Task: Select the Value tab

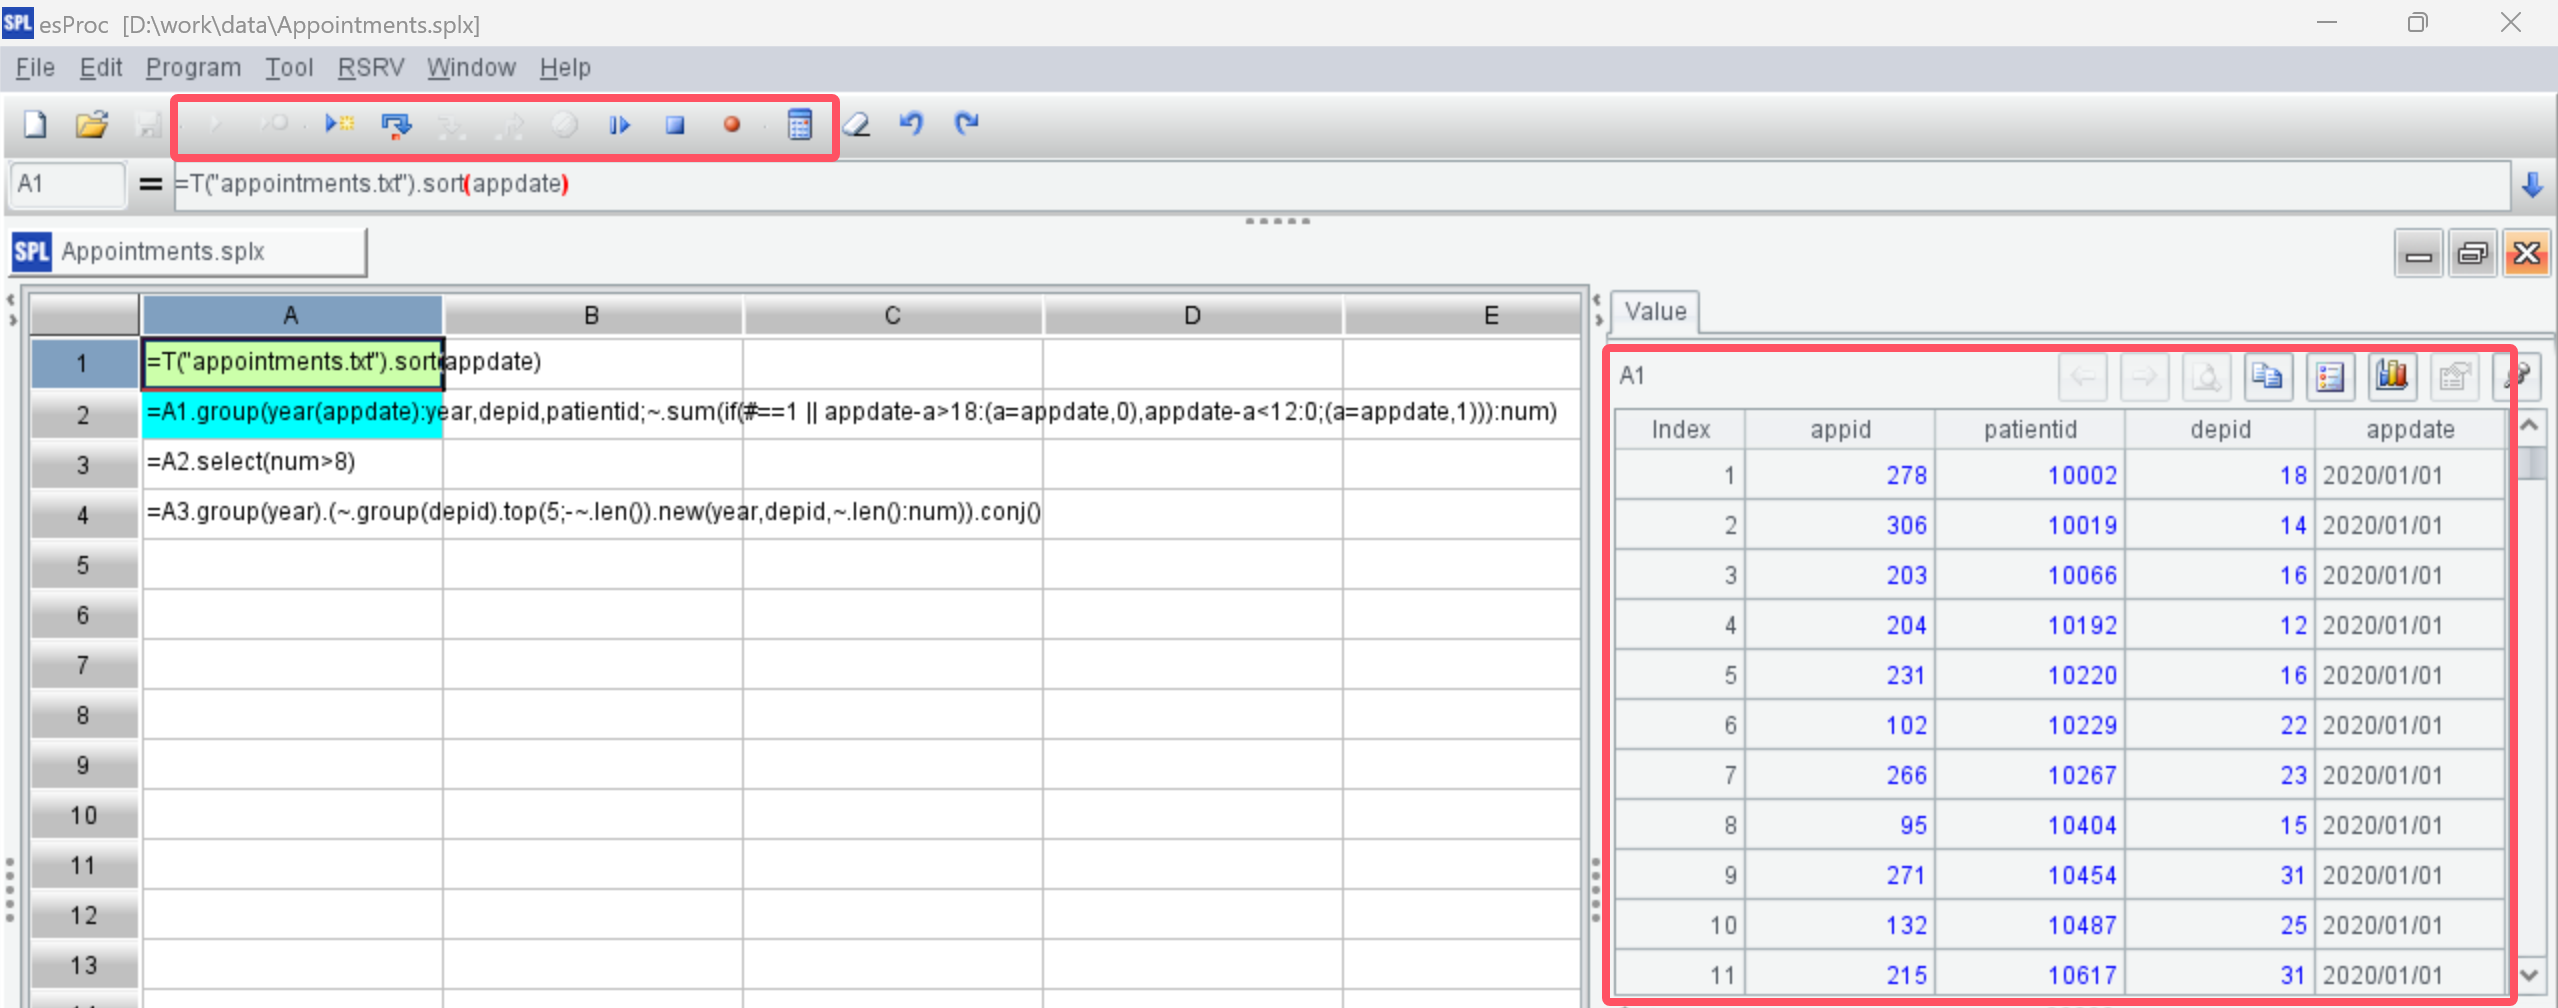Action: click(x=1655, y=312)
